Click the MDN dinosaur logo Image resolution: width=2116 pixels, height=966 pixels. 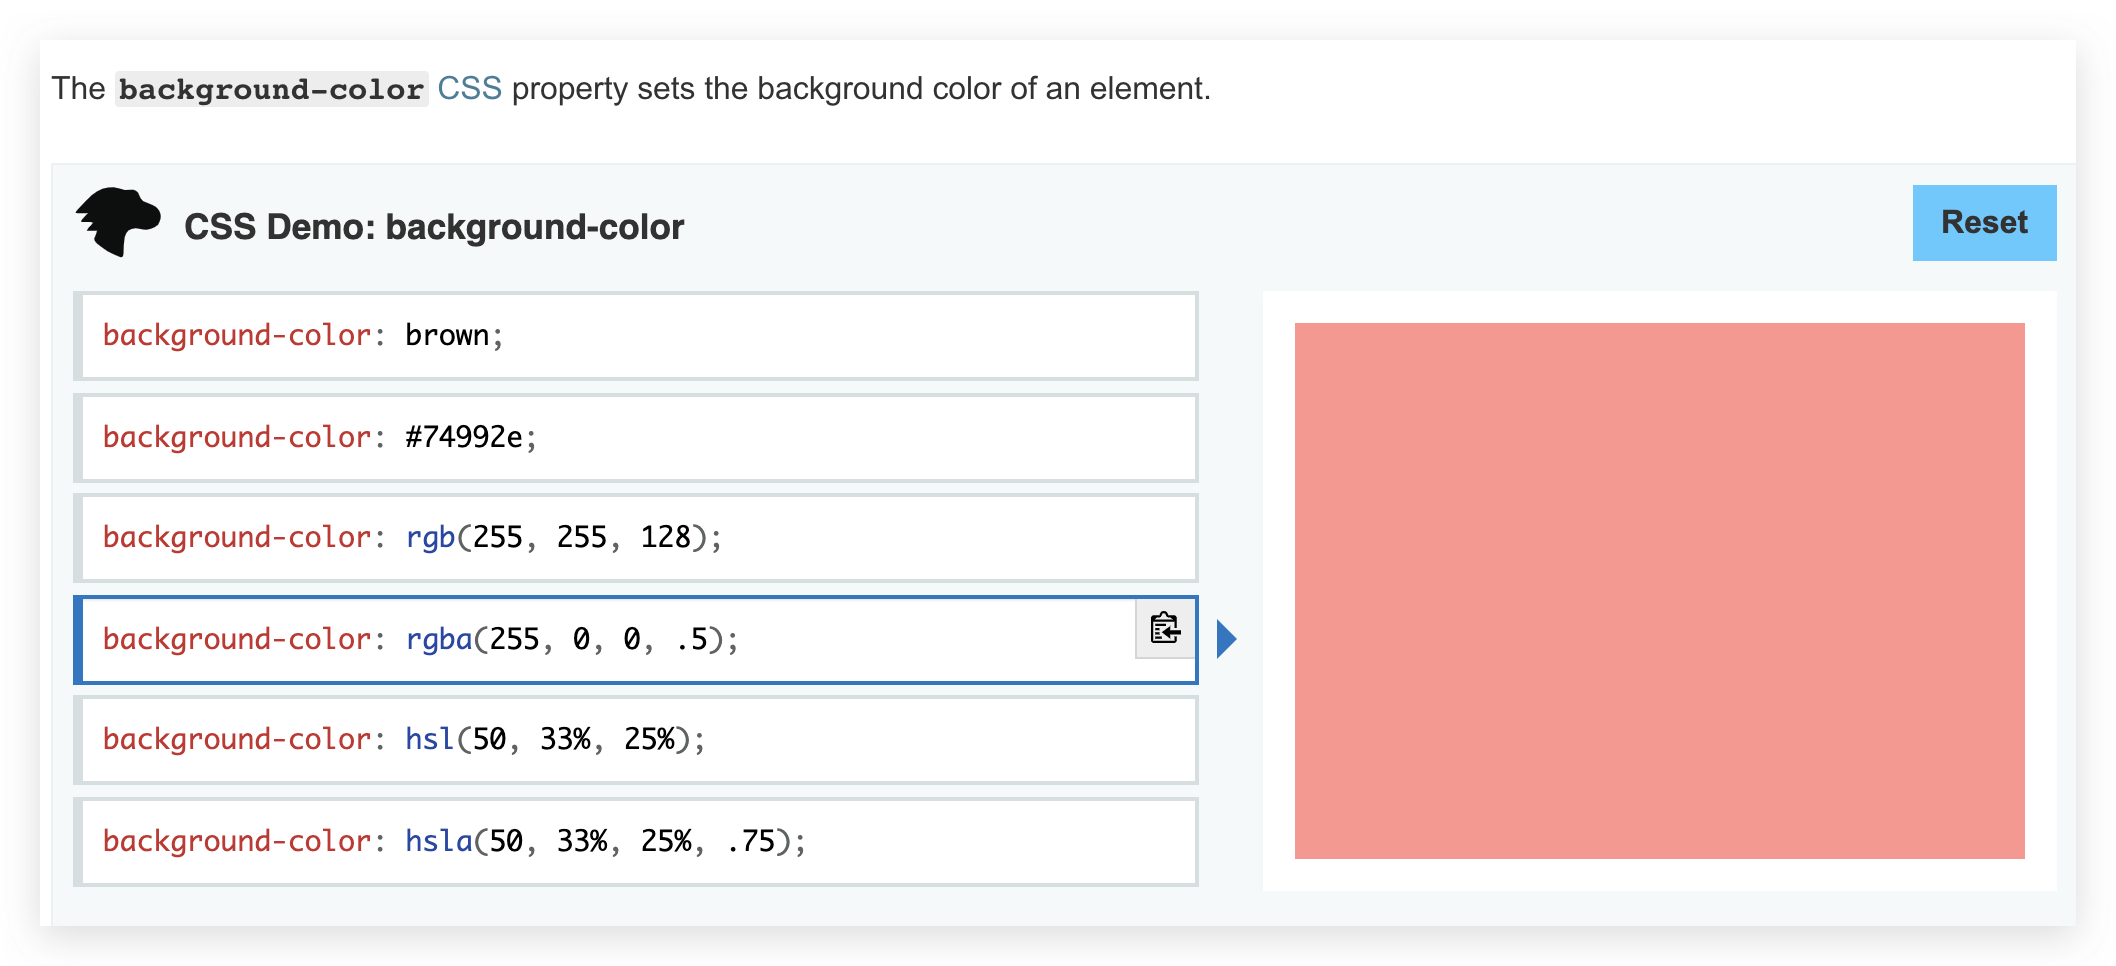(x=118, y=222)
